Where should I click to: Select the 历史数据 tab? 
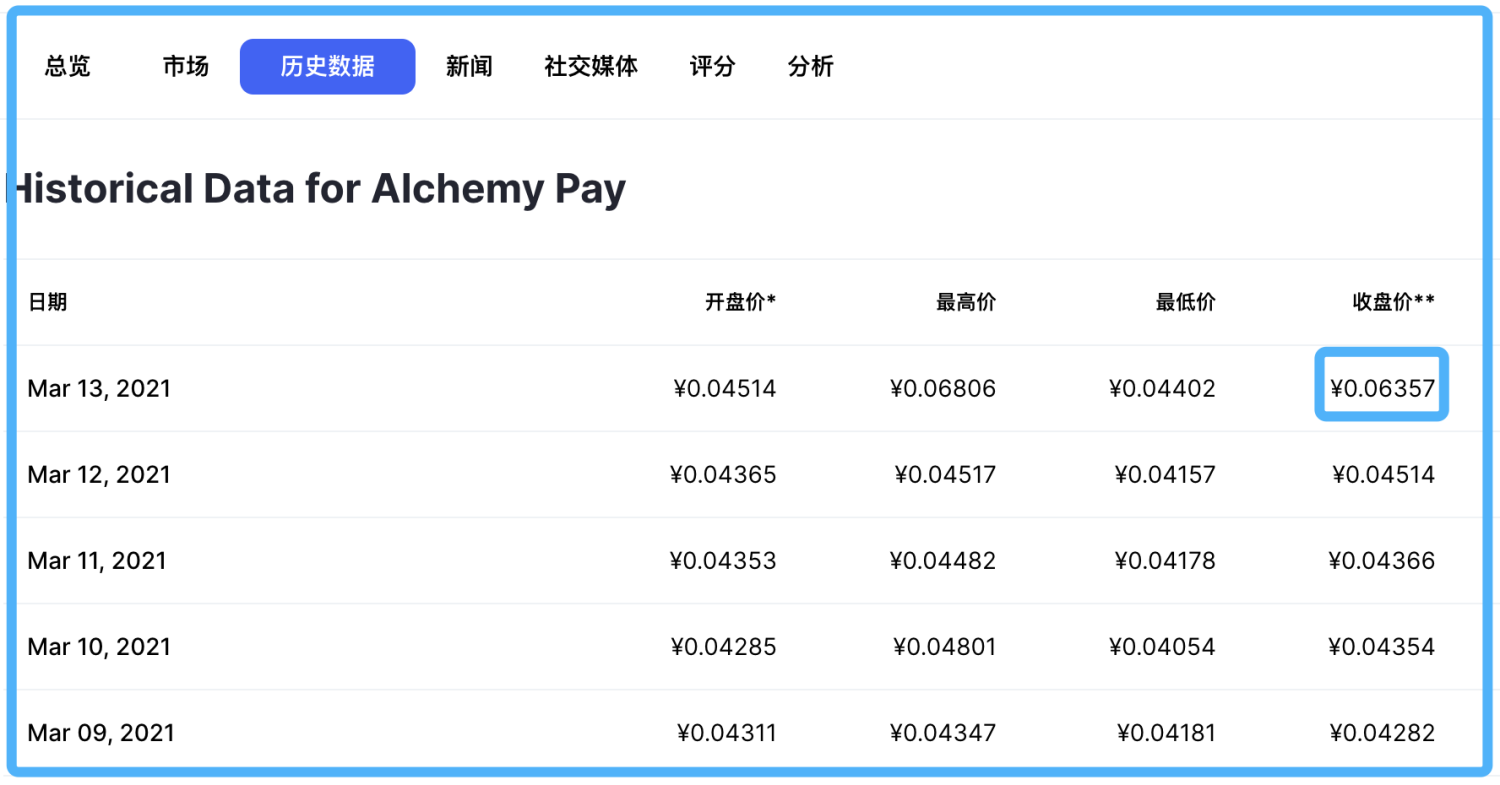327,67
